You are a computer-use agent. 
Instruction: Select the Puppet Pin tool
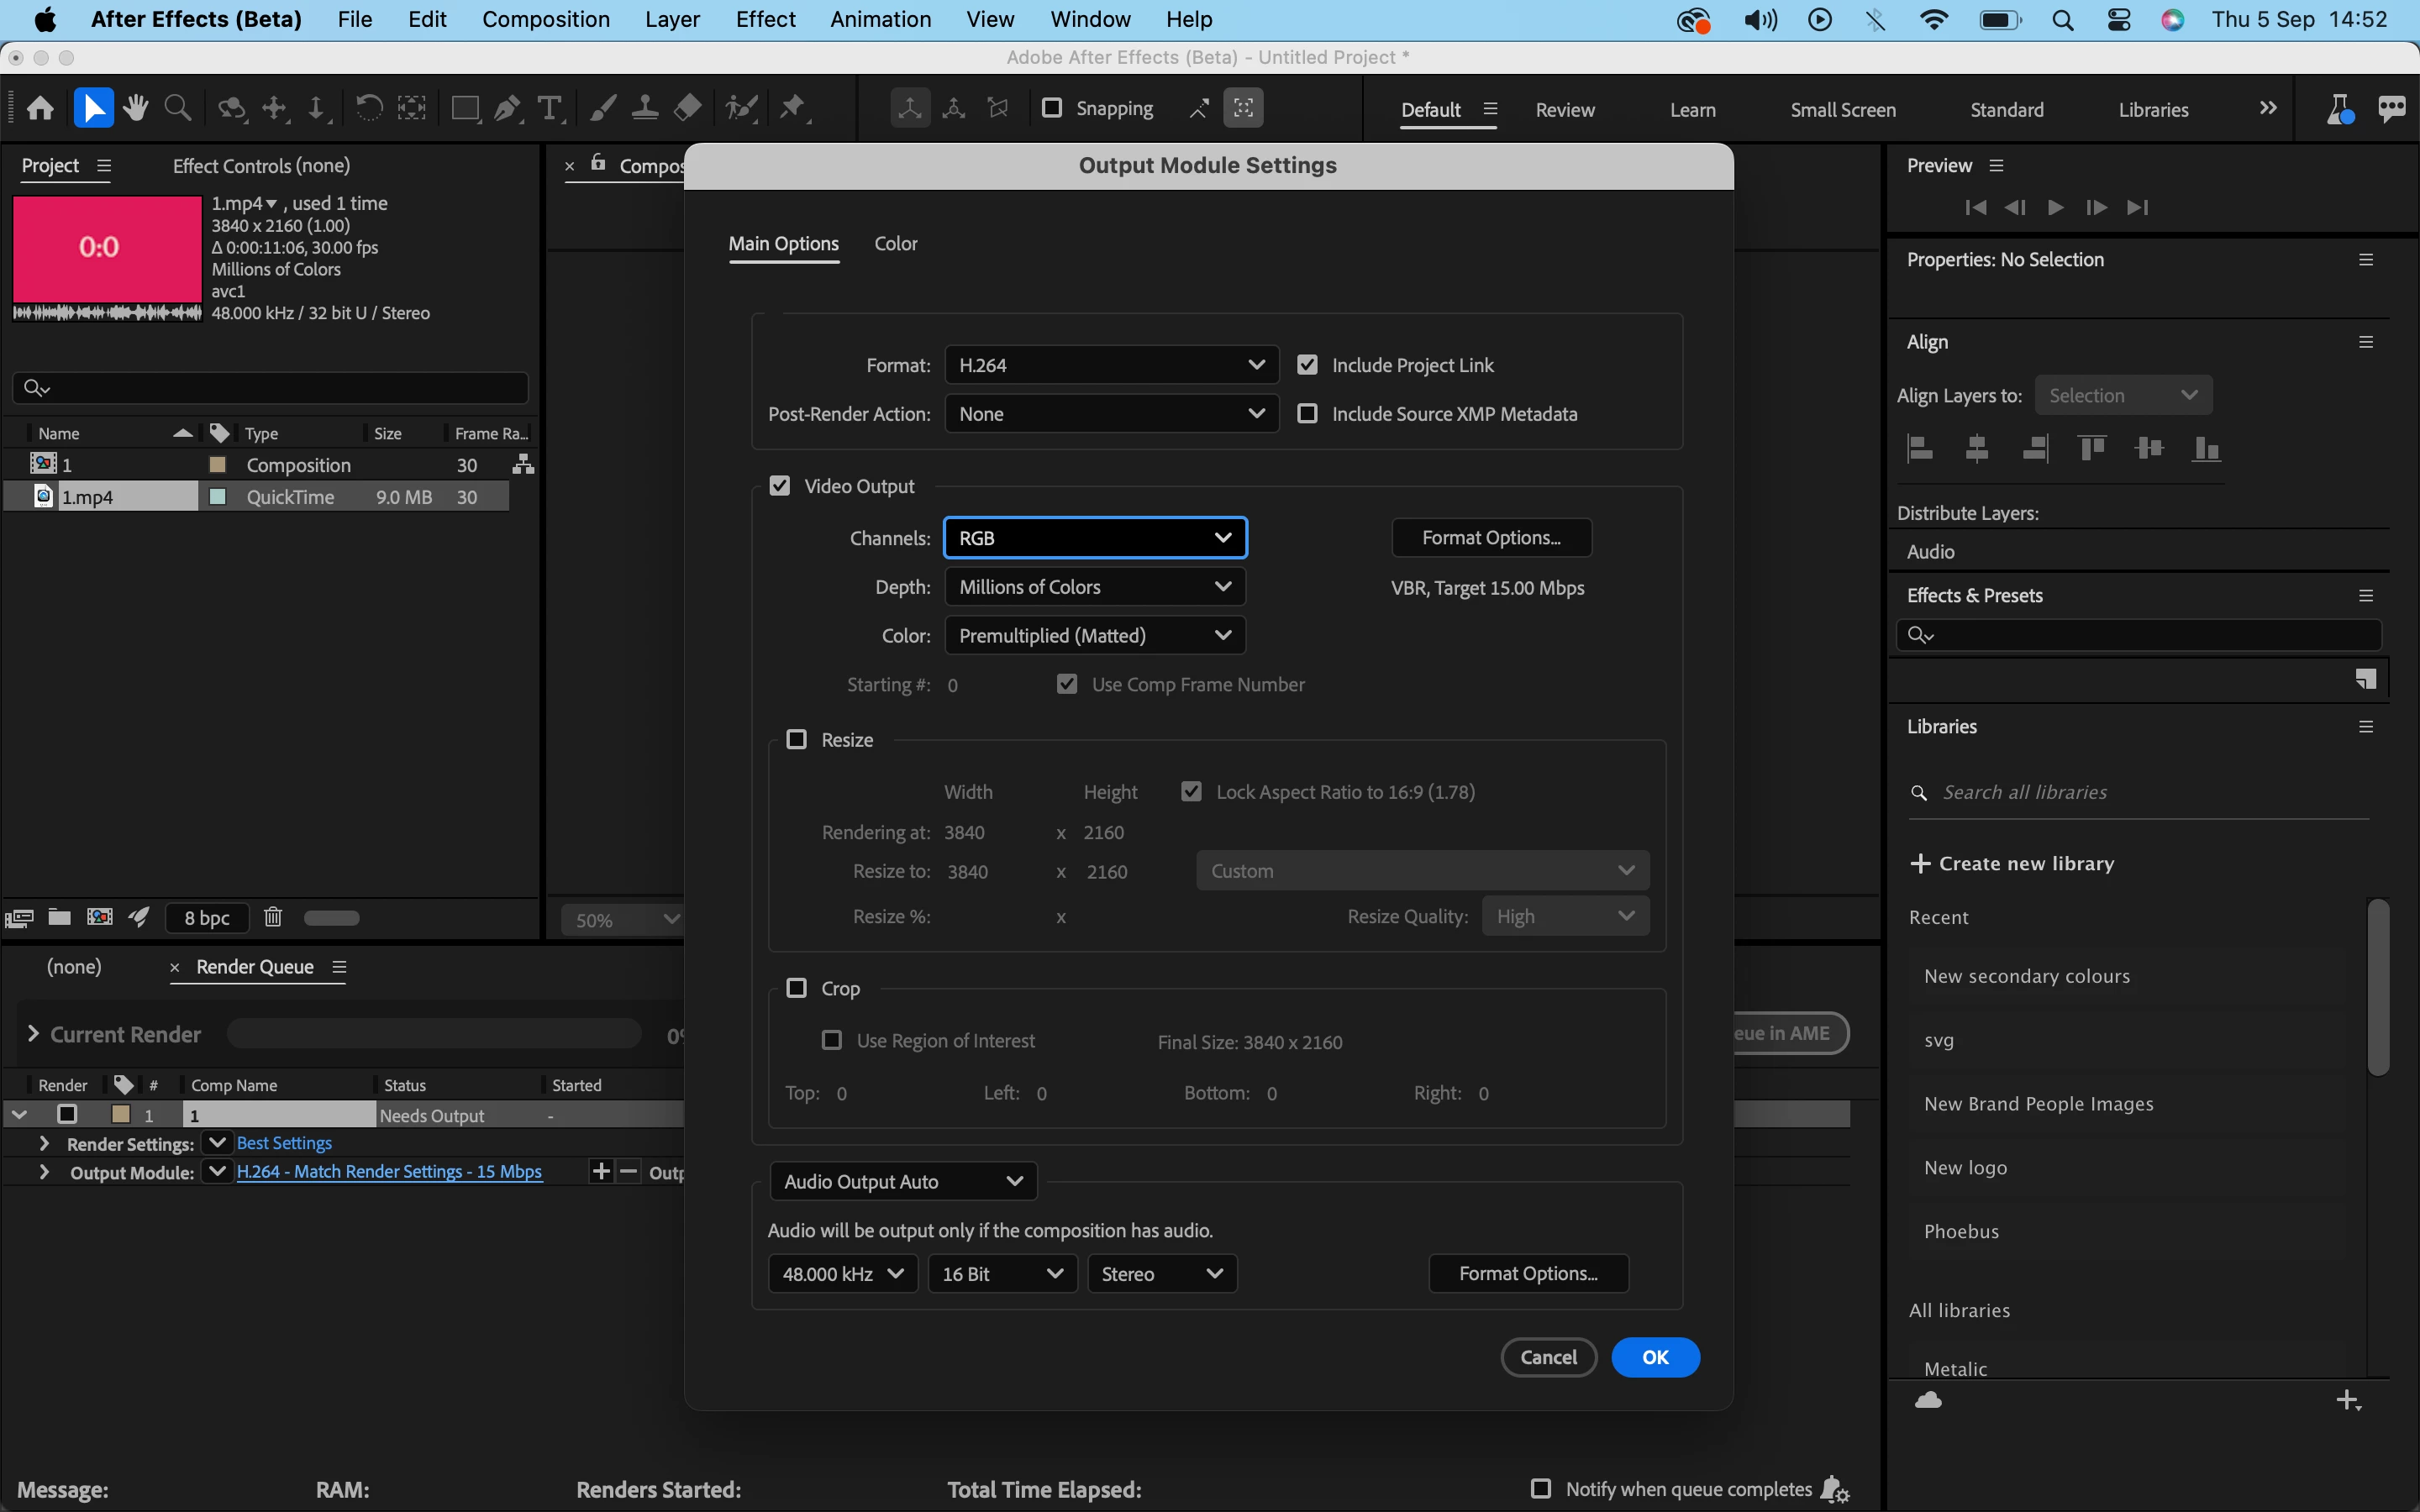click(793, 108)
